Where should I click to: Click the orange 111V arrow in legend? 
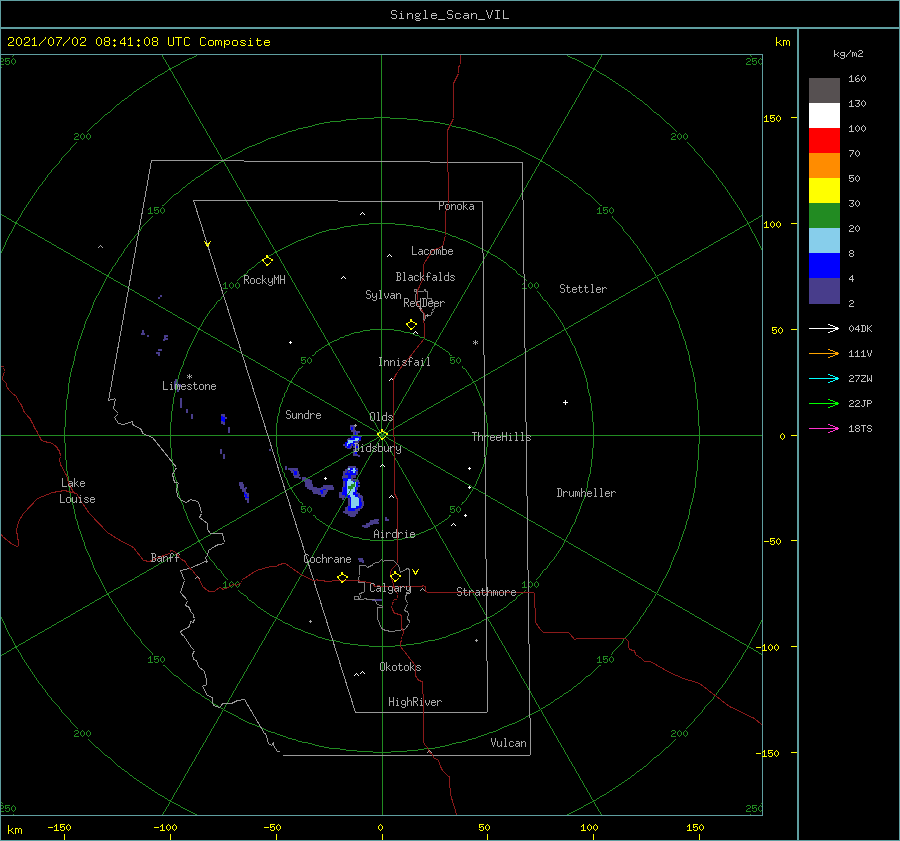(824, 354)
